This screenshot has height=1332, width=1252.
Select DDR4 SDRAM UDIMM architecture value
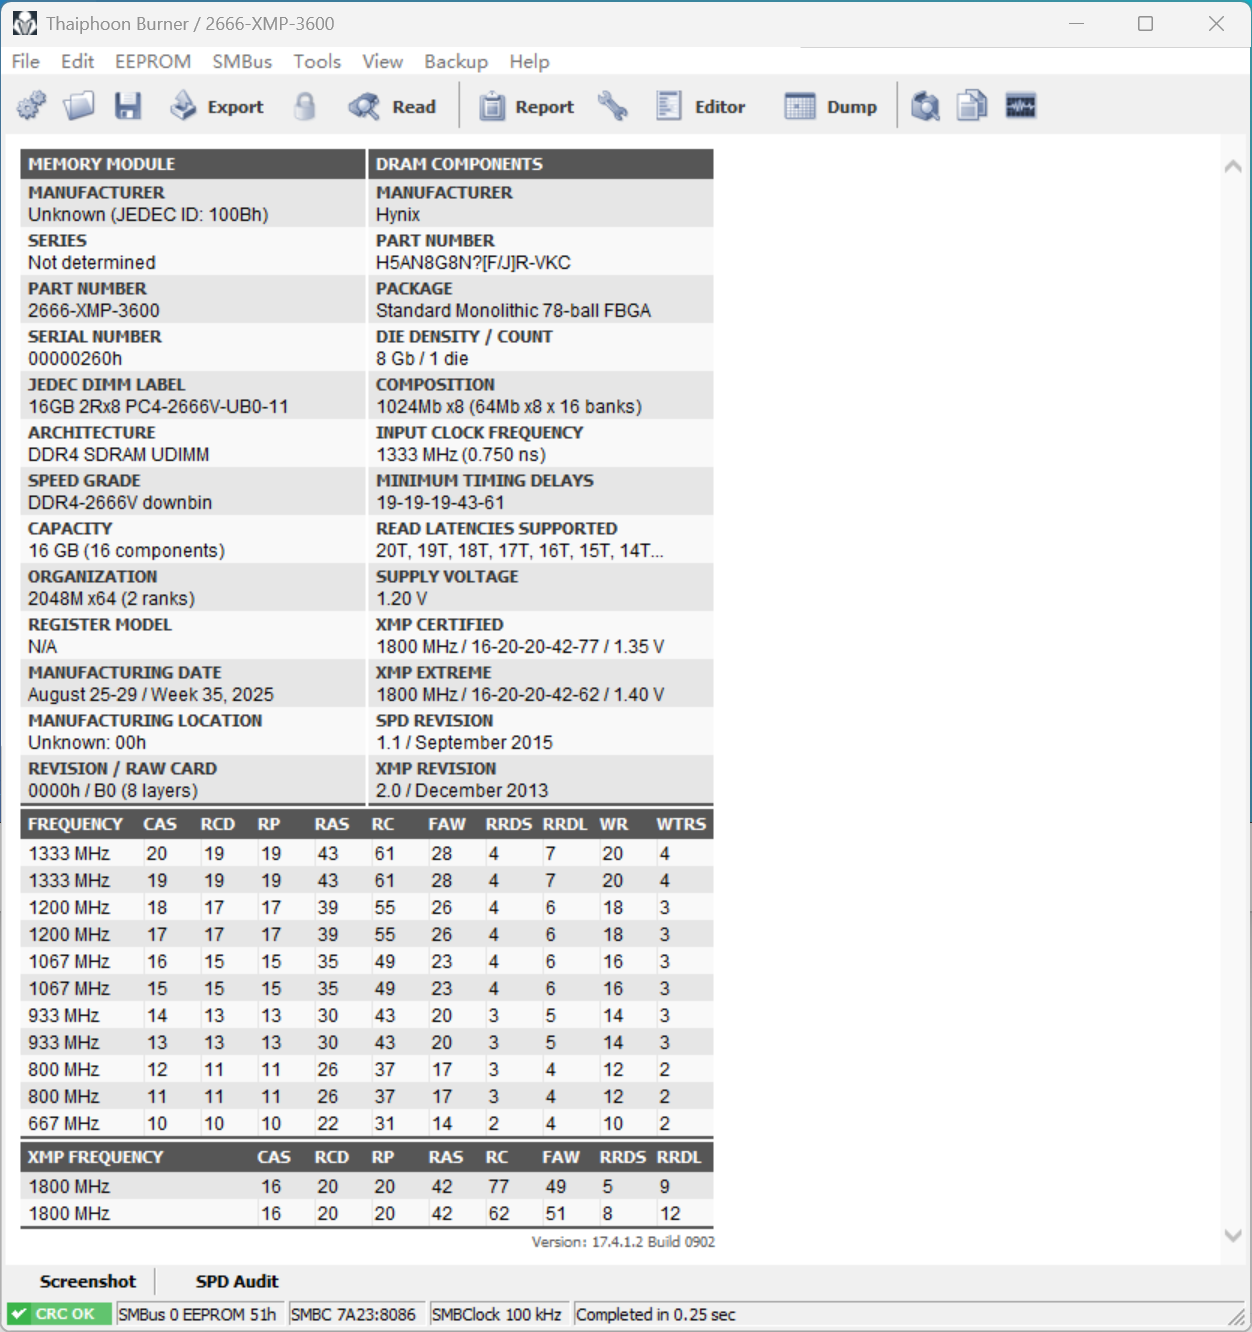119,455
